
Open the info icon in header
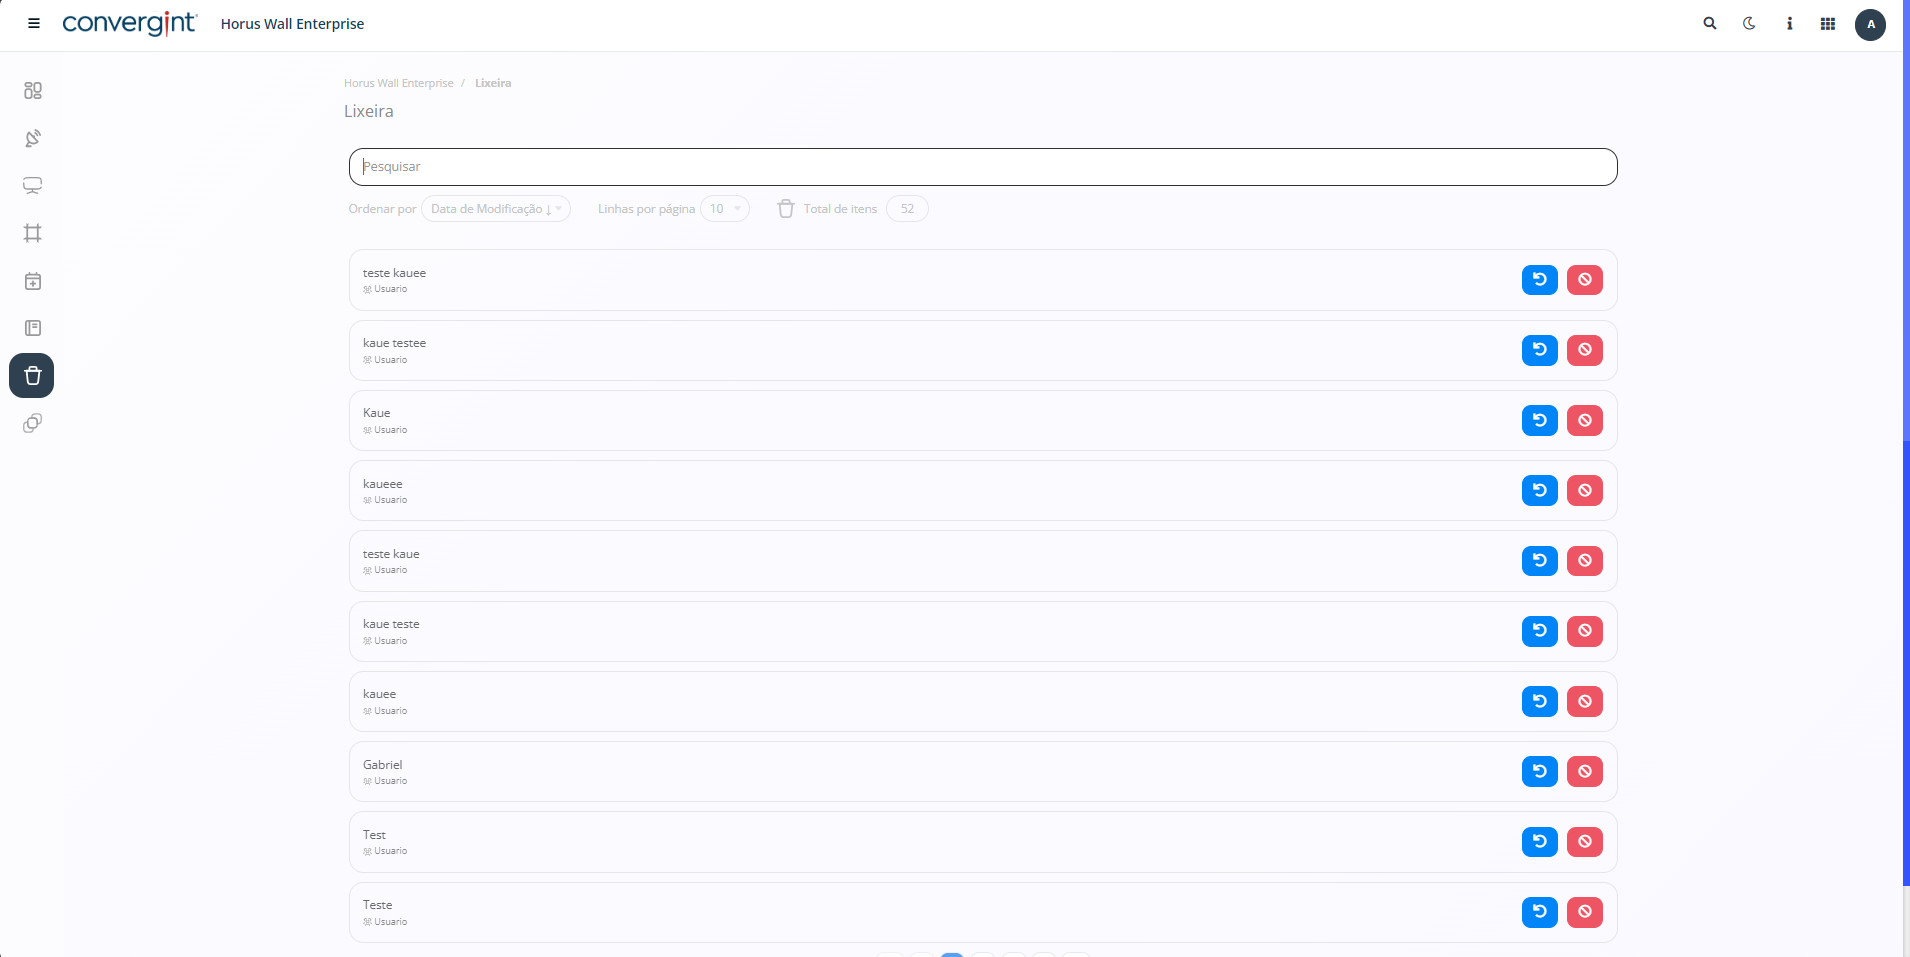click(1789, 24)
